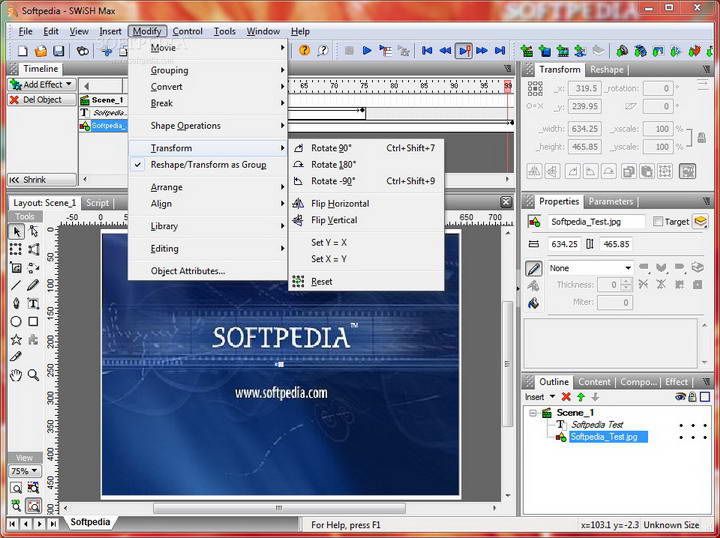Toggle Reshape/Transform as Group option

click(208, 165)
